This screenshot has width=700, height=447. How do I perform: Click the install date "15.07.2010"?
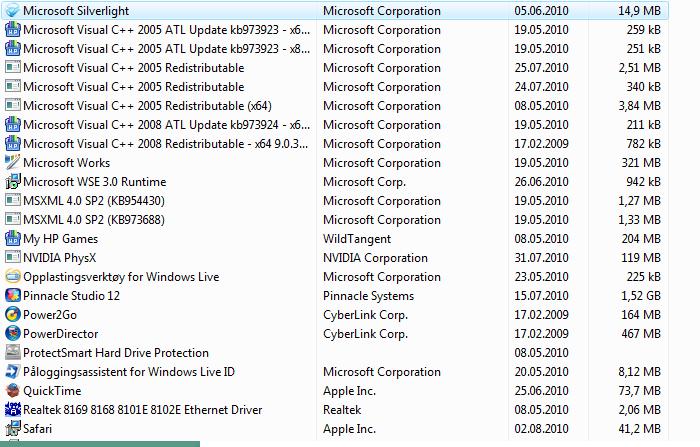(x=542, y=296)
